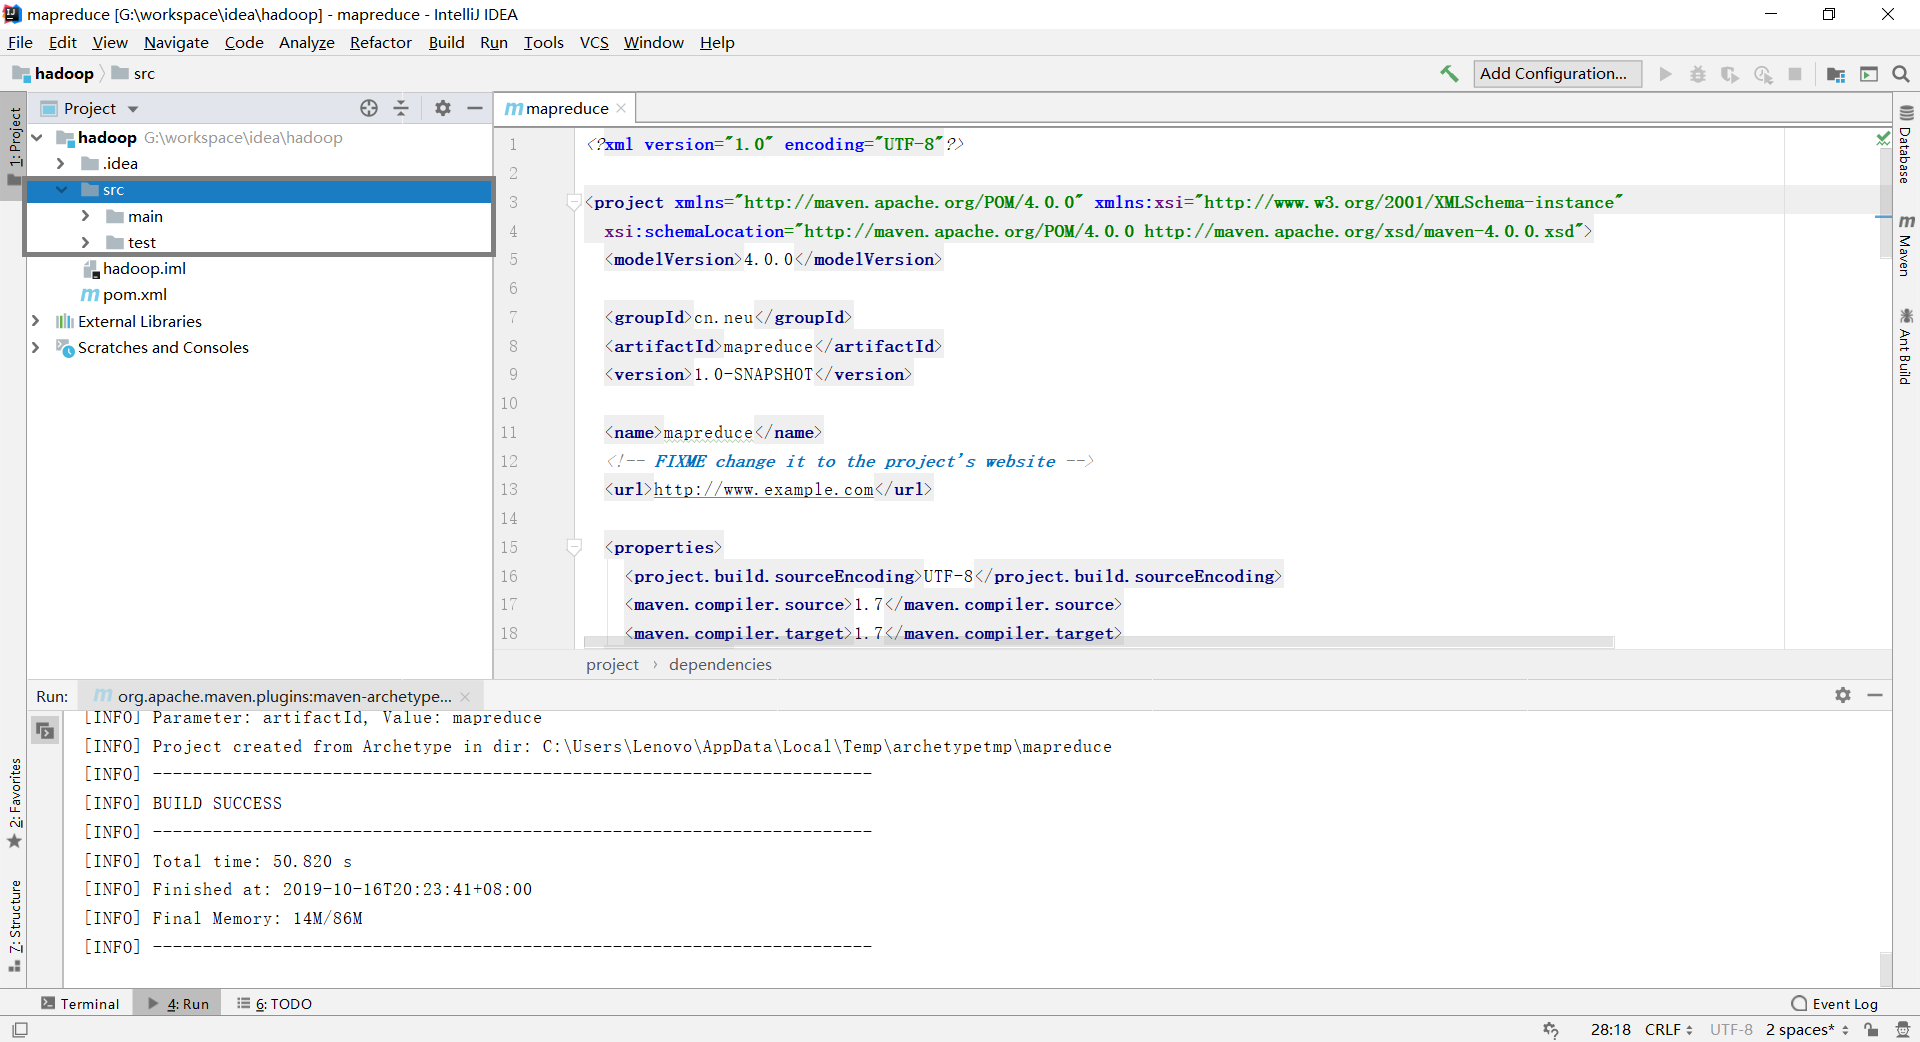Image resolution: width=1920 pixels, height=1042 pixels.
Task: Fold the properties tag at line 15
Action: tap(574, 547)
